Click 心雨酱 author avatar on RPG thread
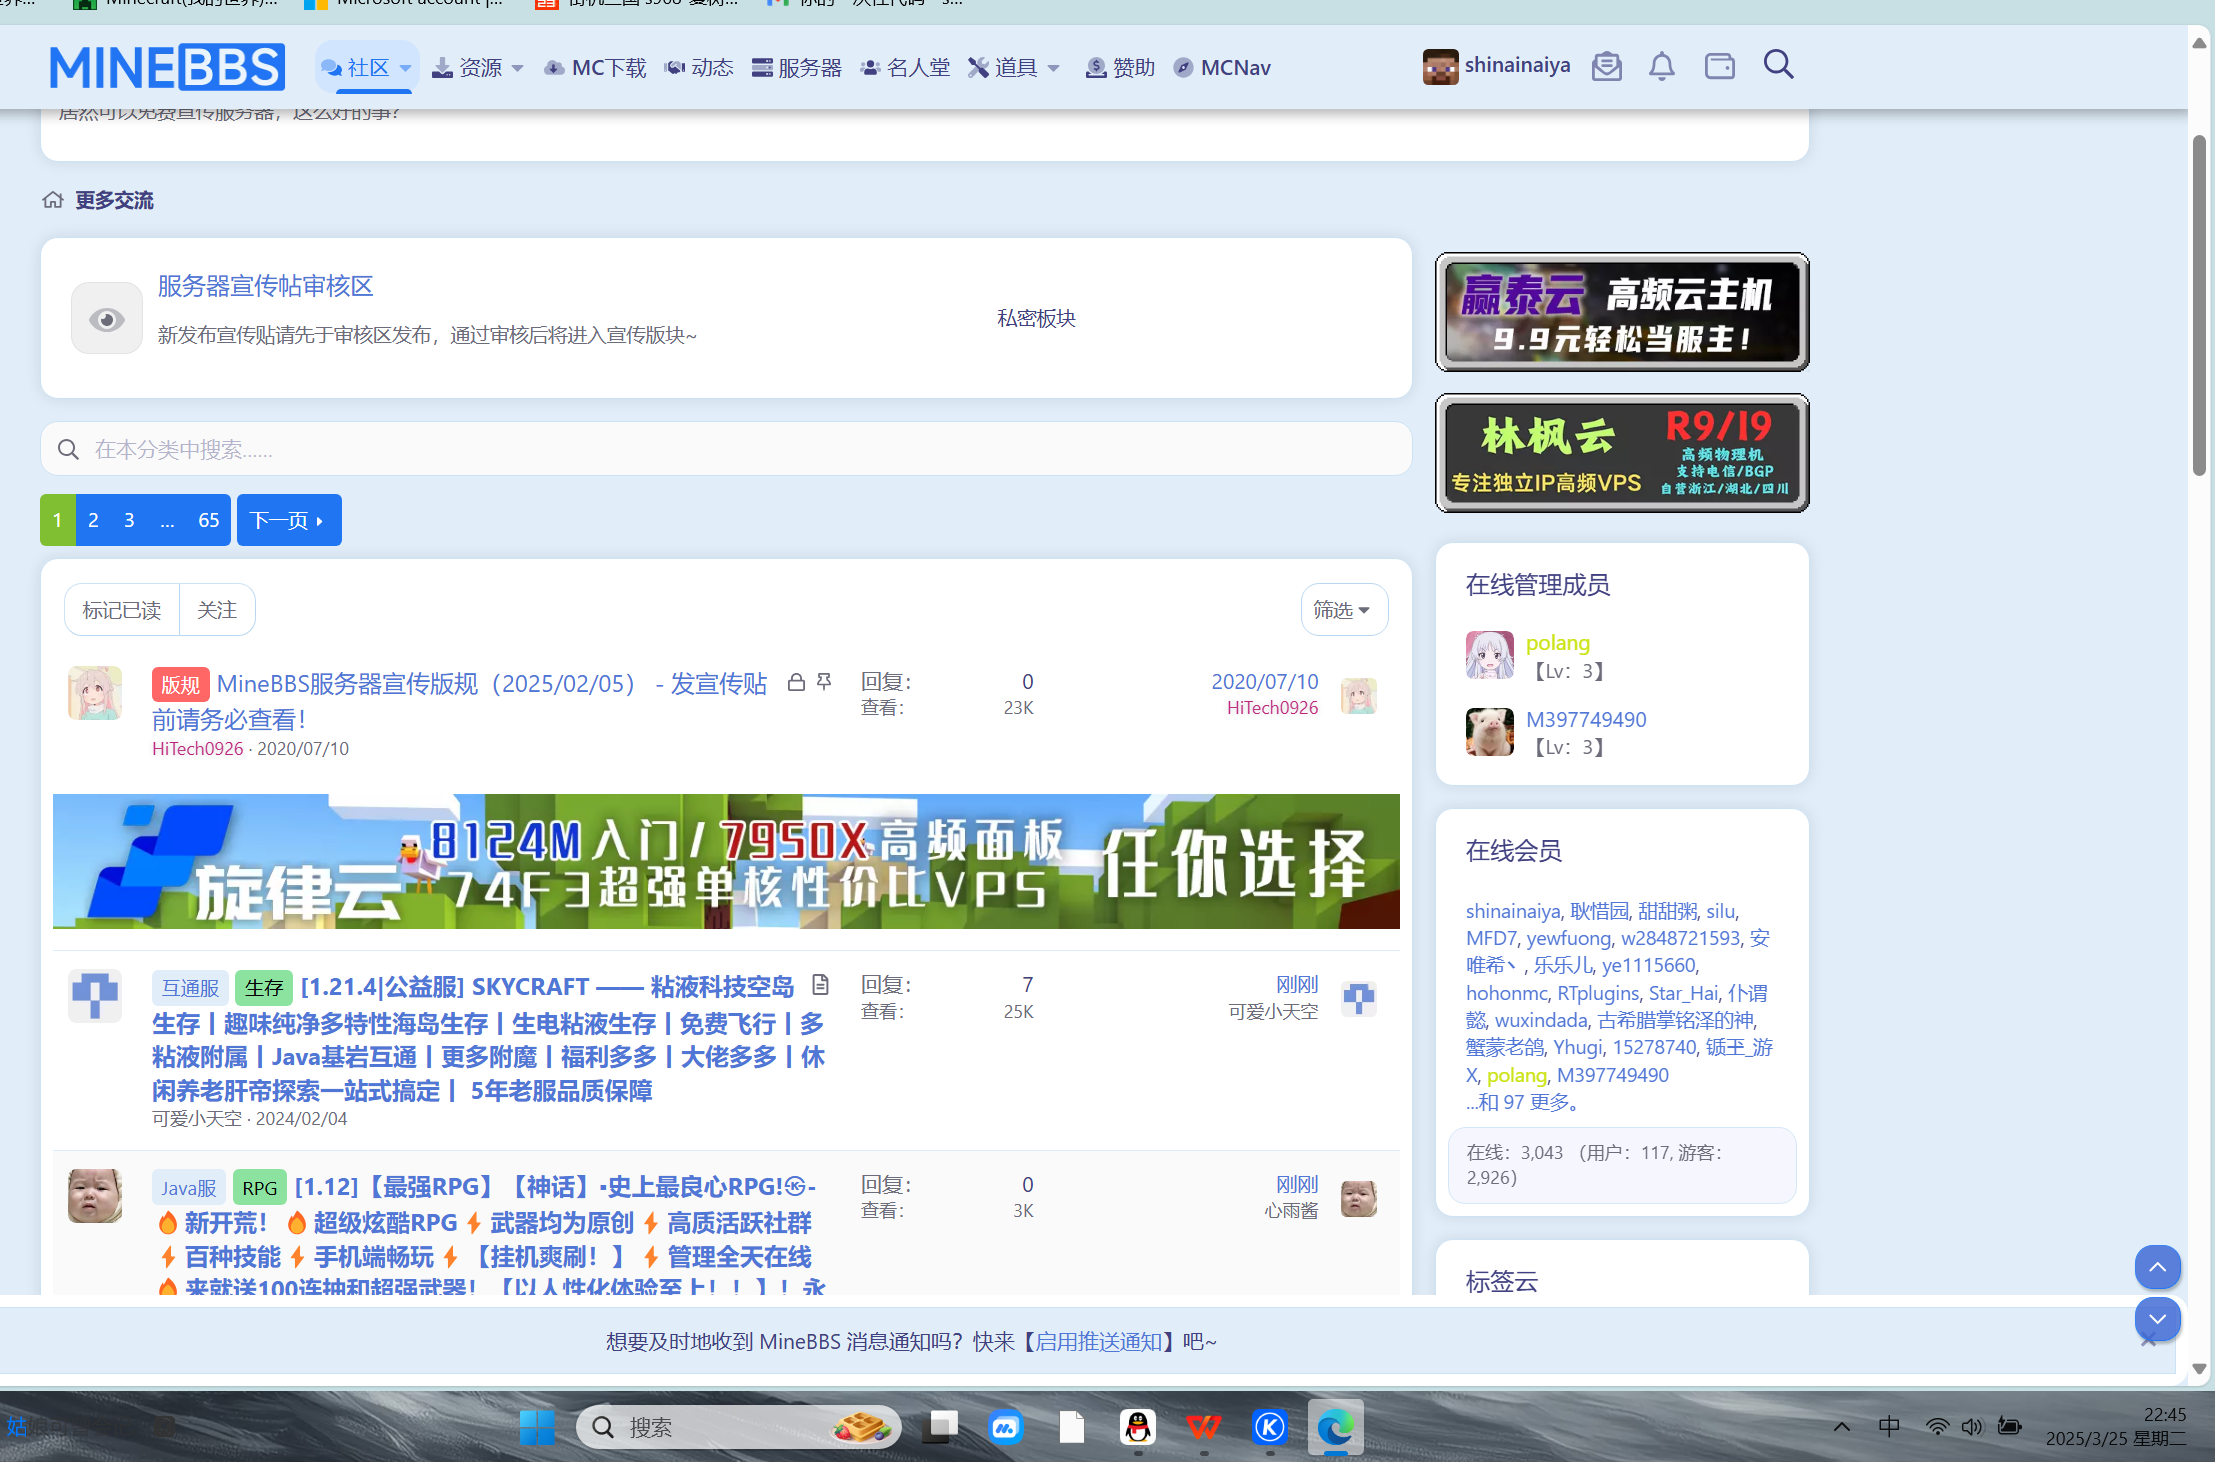The width and height of the screenshot is (2215, 1462). [x=95, y=1196]
